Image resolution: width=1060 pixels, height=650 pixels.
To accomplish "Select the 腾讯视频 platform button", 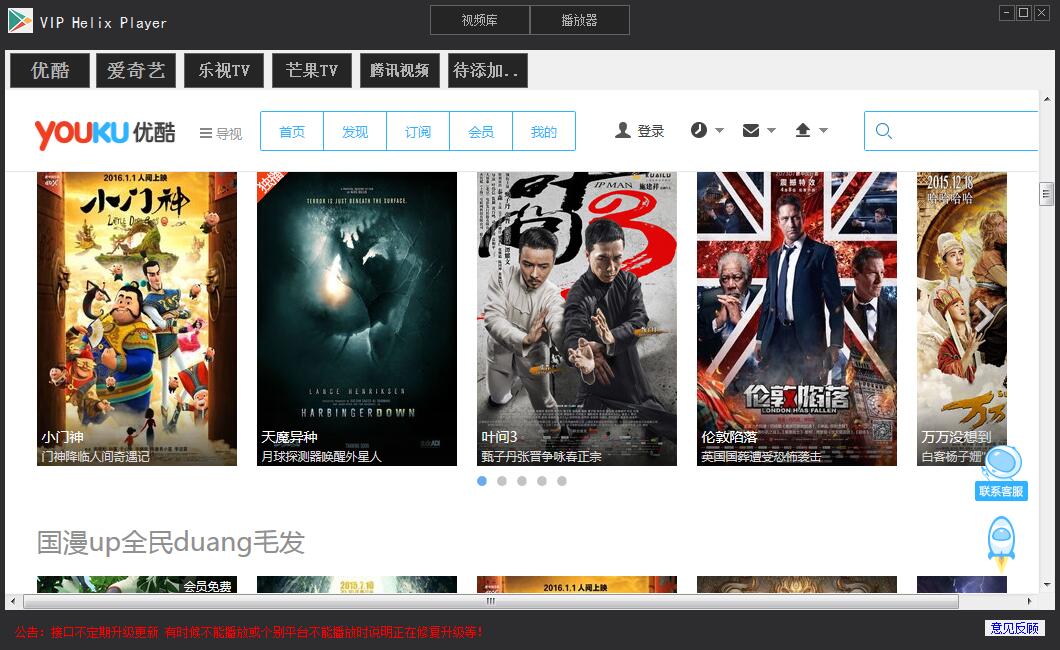I will point(400,70).
